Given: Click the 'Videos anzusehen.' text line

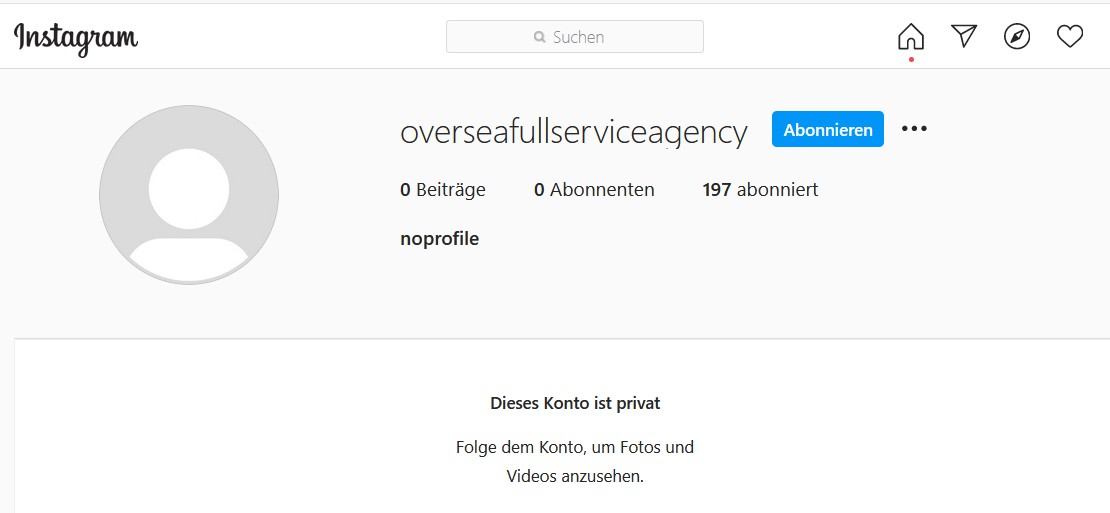Looking at the screenshot, I should pyautogui.click(x=575, y=476).
